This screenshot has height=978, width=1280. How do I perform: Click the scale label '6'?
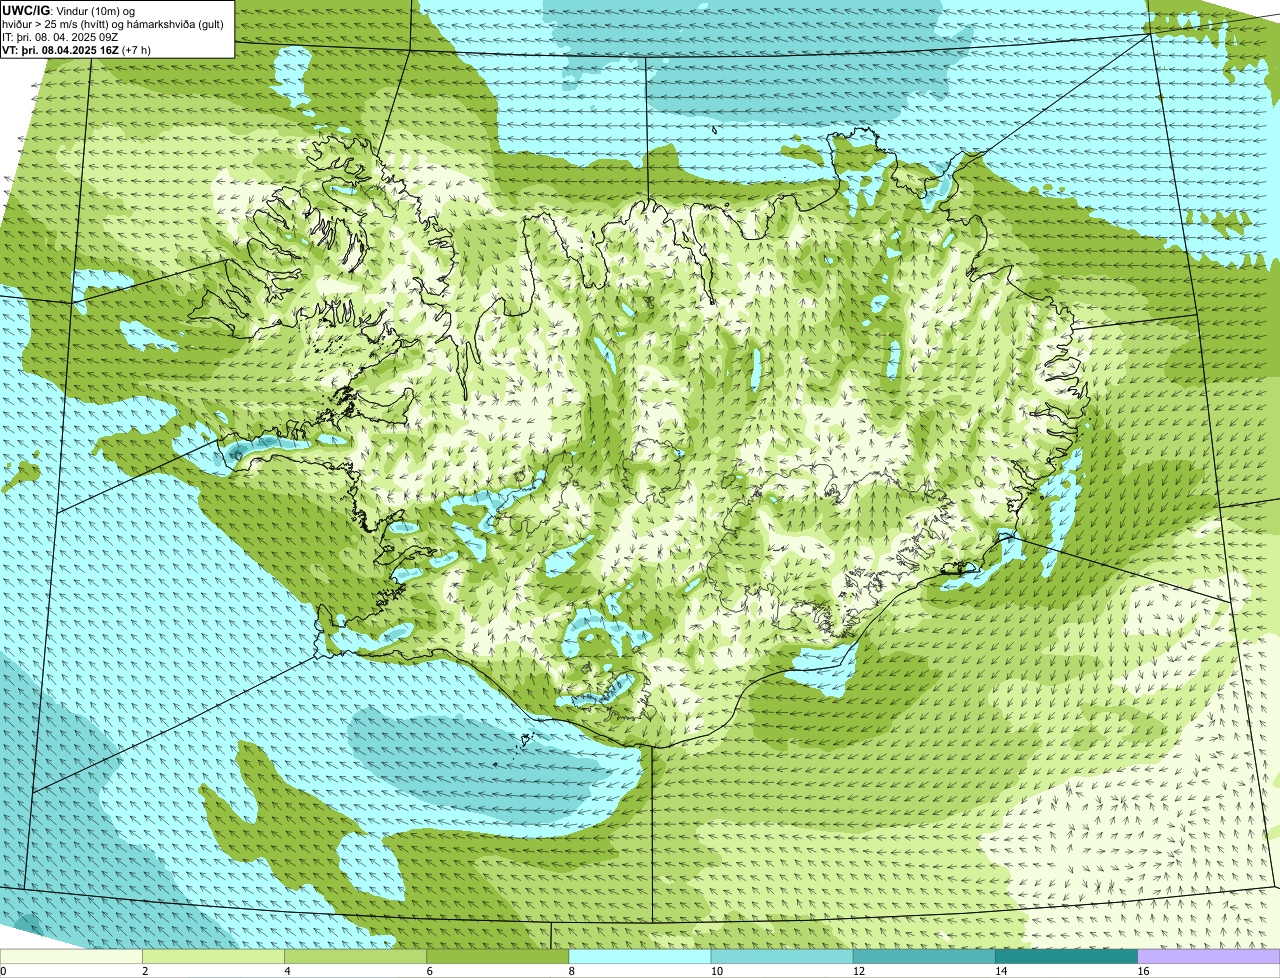[x=429, y=971]
